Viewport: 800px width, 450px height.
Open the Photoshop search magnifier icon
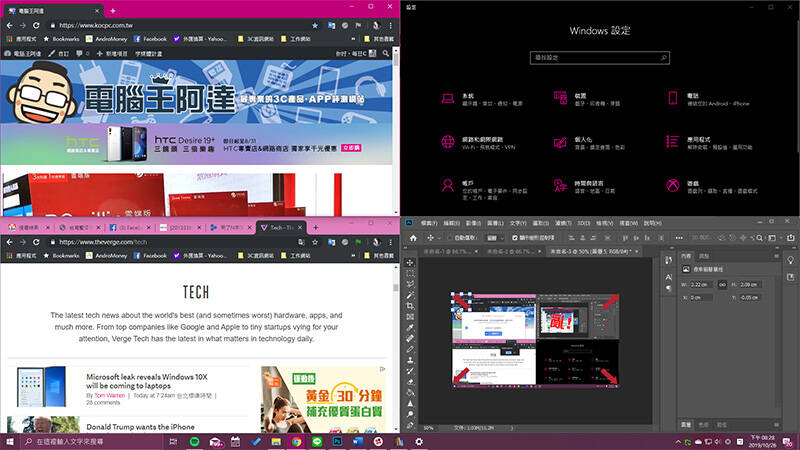click(x=760, y=238)
